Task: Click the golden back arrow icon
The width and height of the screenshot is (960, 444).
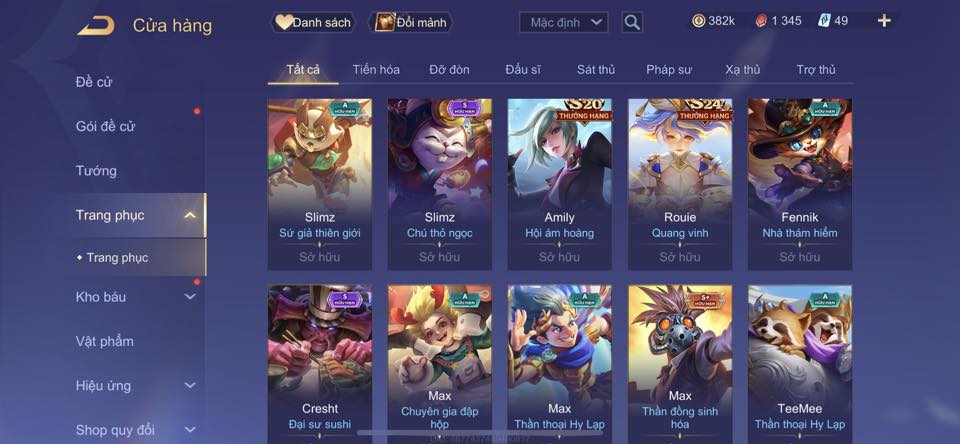Action: (x=96, y=26)
